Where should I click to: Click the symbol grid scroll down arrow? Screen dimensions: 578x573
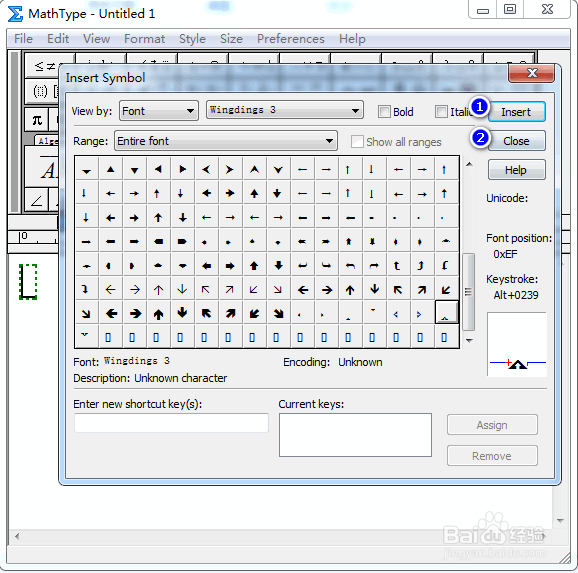469,340
